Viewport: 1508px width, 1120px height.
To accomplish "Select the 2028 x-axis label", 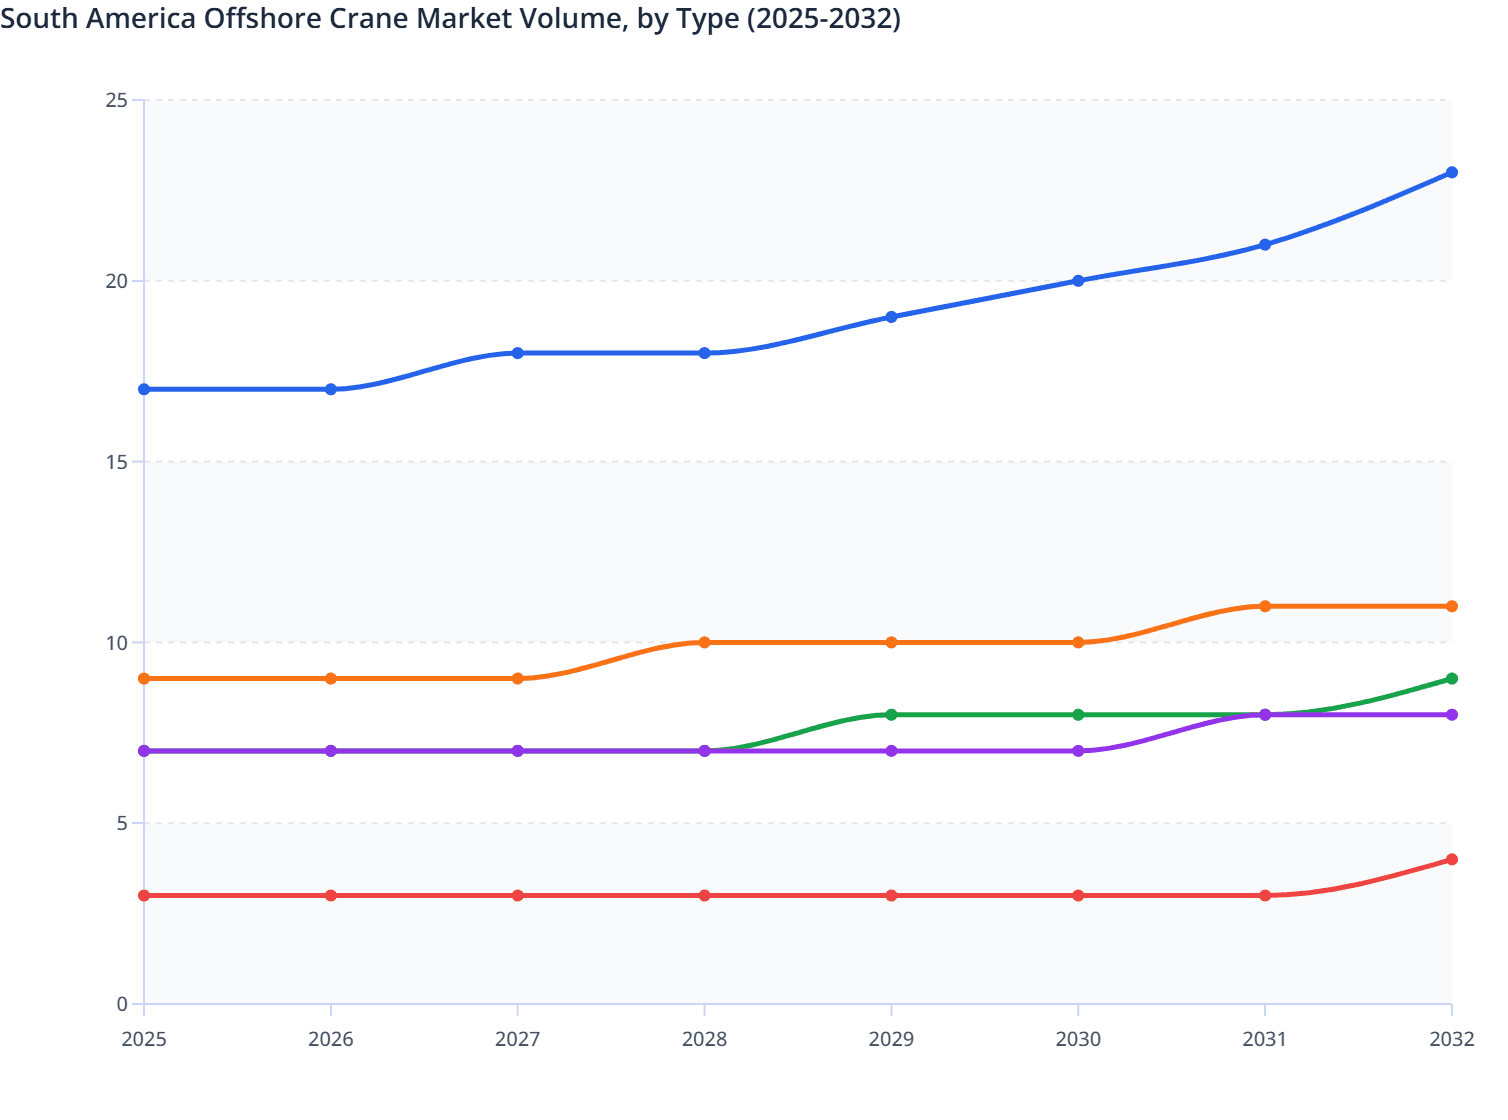I will click(x=704, y=1040).
